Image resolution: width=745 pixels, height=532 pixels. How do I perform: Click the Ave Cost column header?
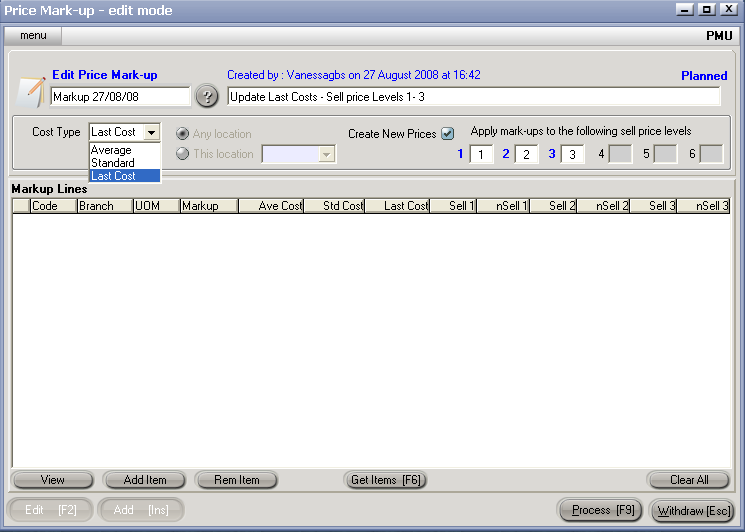[x=271, y=206]
